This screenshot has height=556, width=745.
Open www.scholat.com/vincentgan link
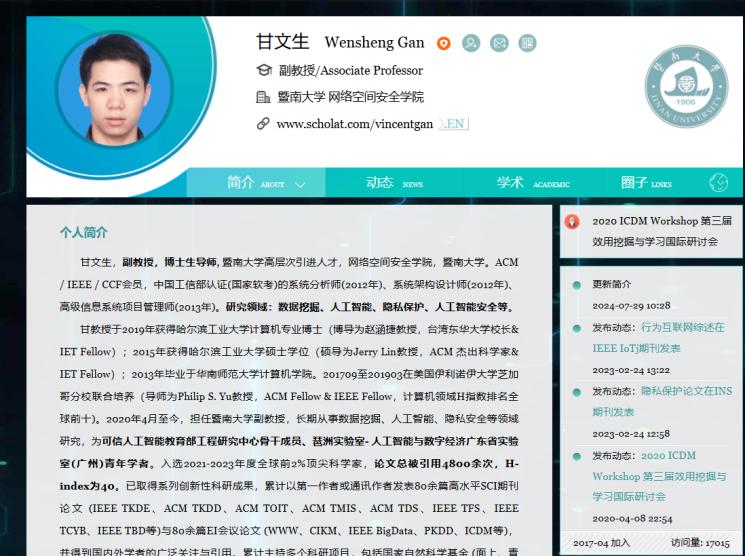pos(354,125)
